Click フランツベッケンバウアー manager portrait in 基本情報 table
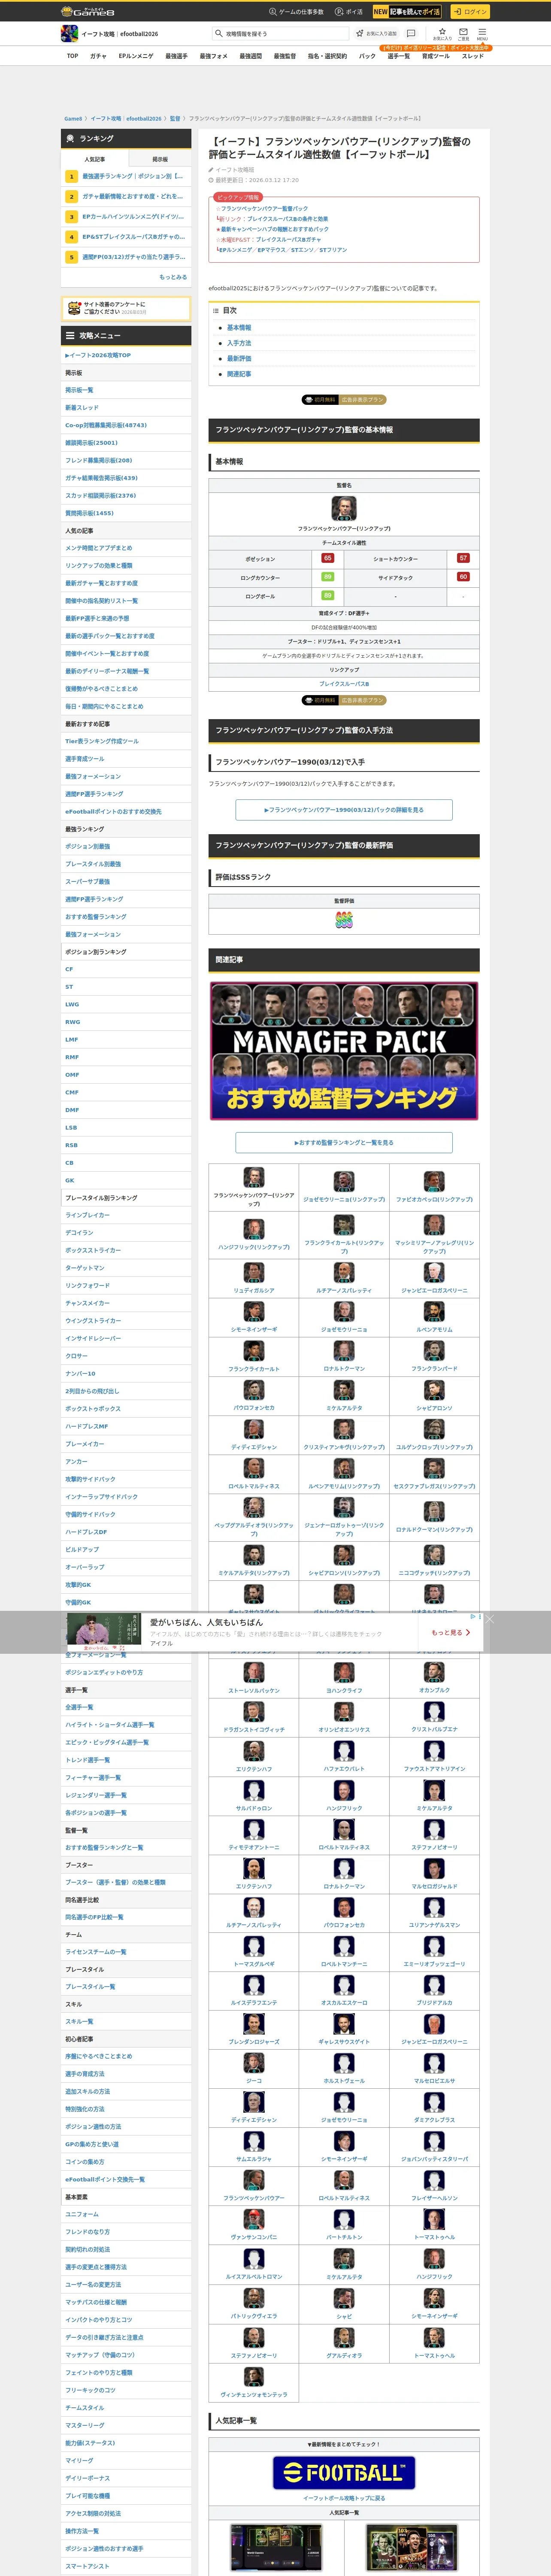551x2576 pixels. point(344,508)
